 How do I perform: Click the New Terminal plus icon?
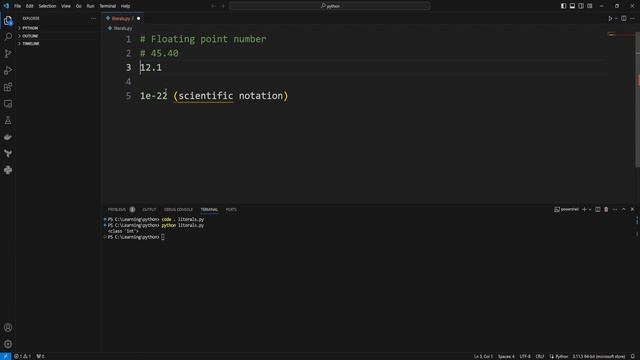coord(584,209)
